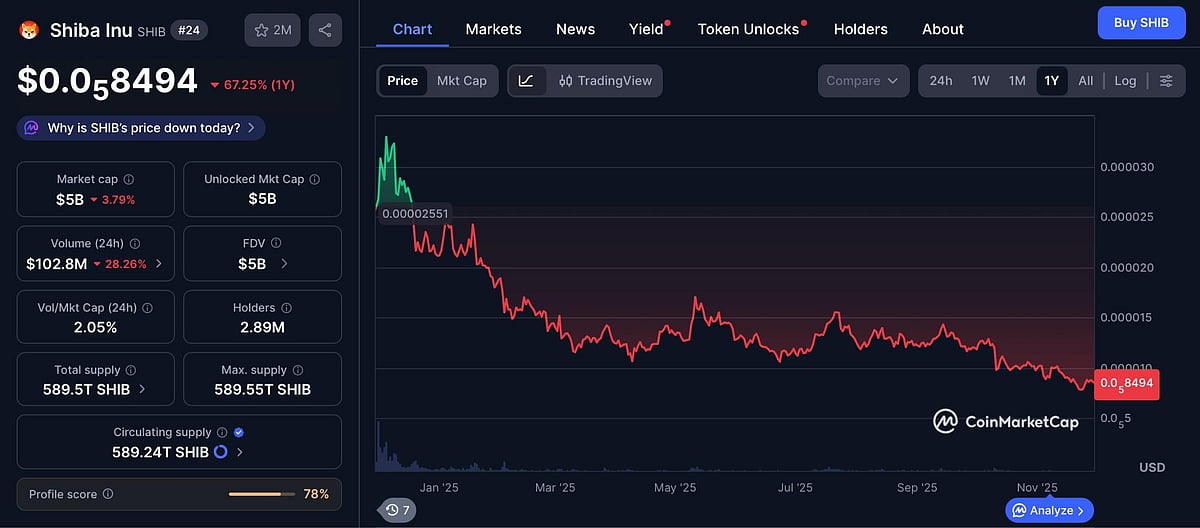Screen dimensions: 1200x528
Task: Click the 2.05% Vol/Mkt Cap value
Action: [95, 327]
